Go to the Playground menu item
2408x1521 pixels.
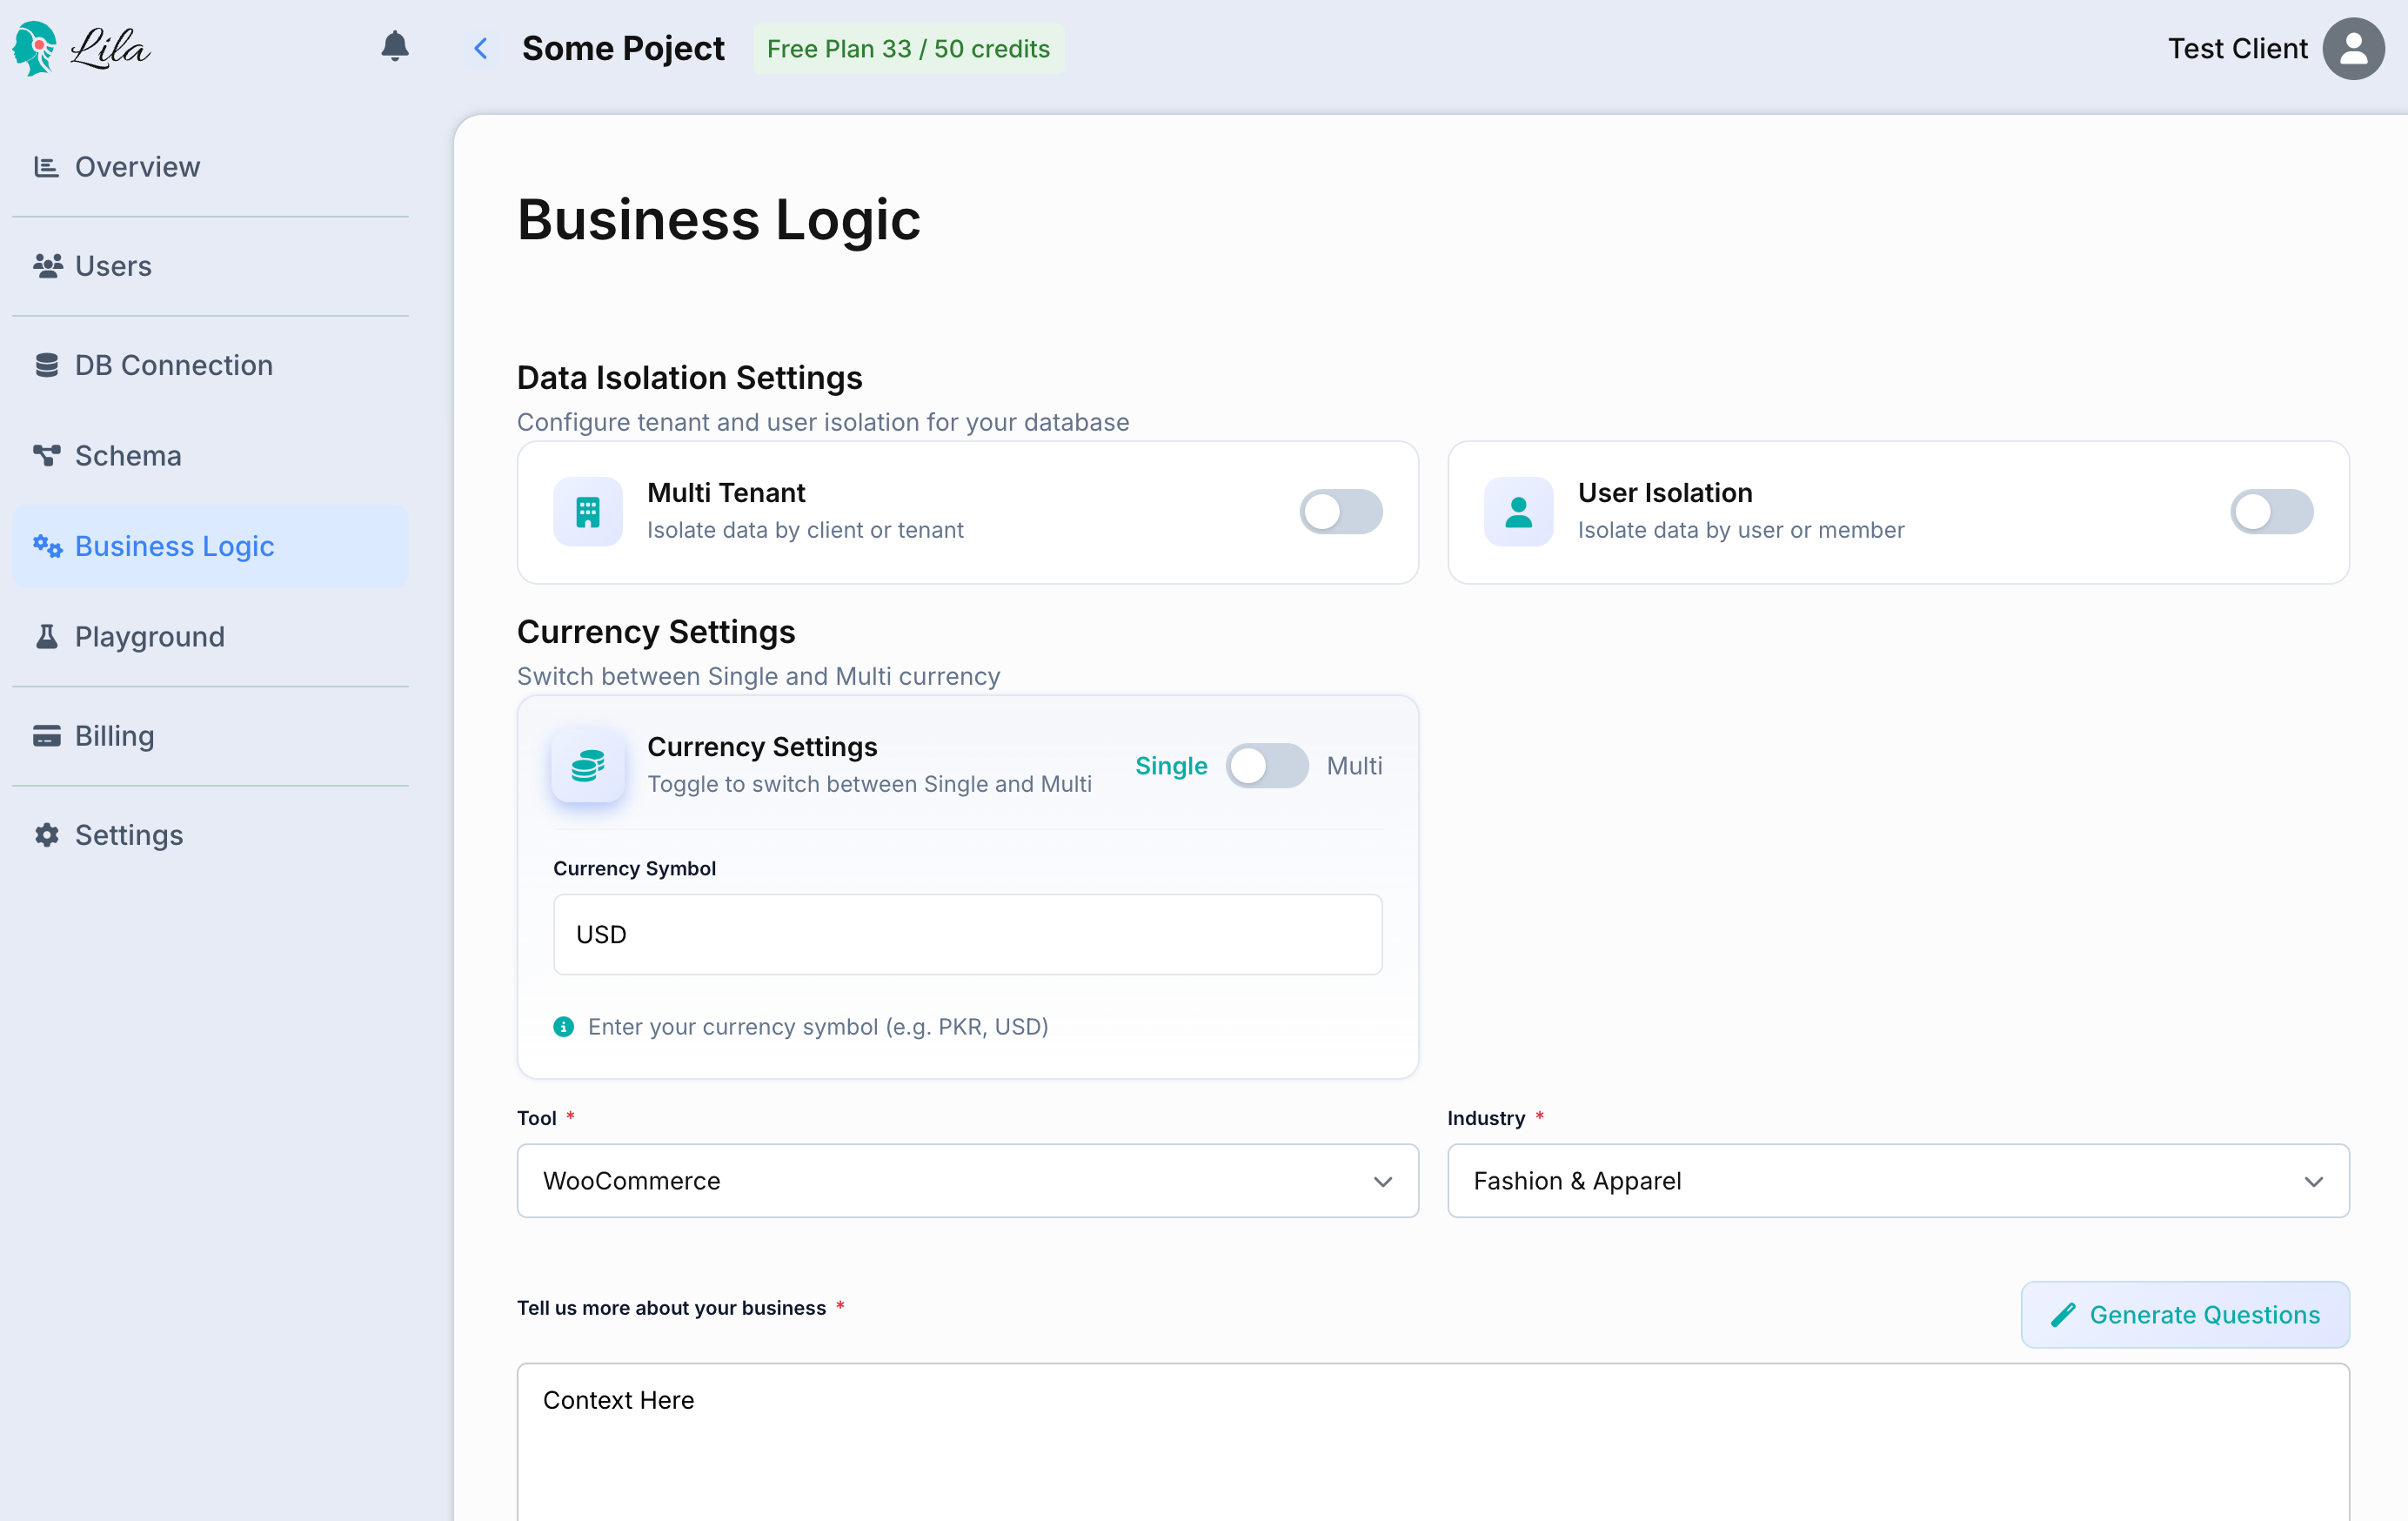[x=150, y=637]
